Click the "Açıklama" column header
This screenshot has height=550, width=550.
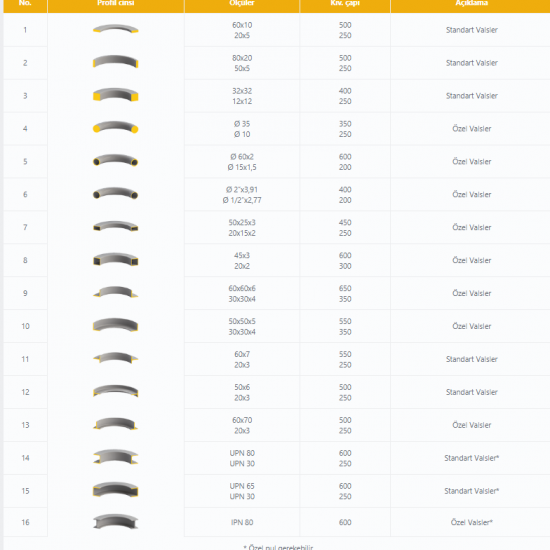coord(471,4)
